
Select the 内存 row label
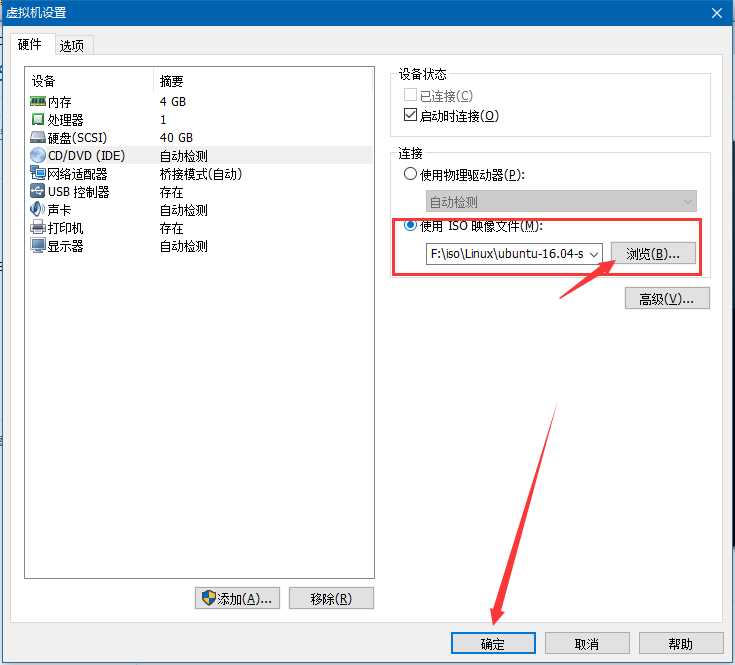pos(60,102)
